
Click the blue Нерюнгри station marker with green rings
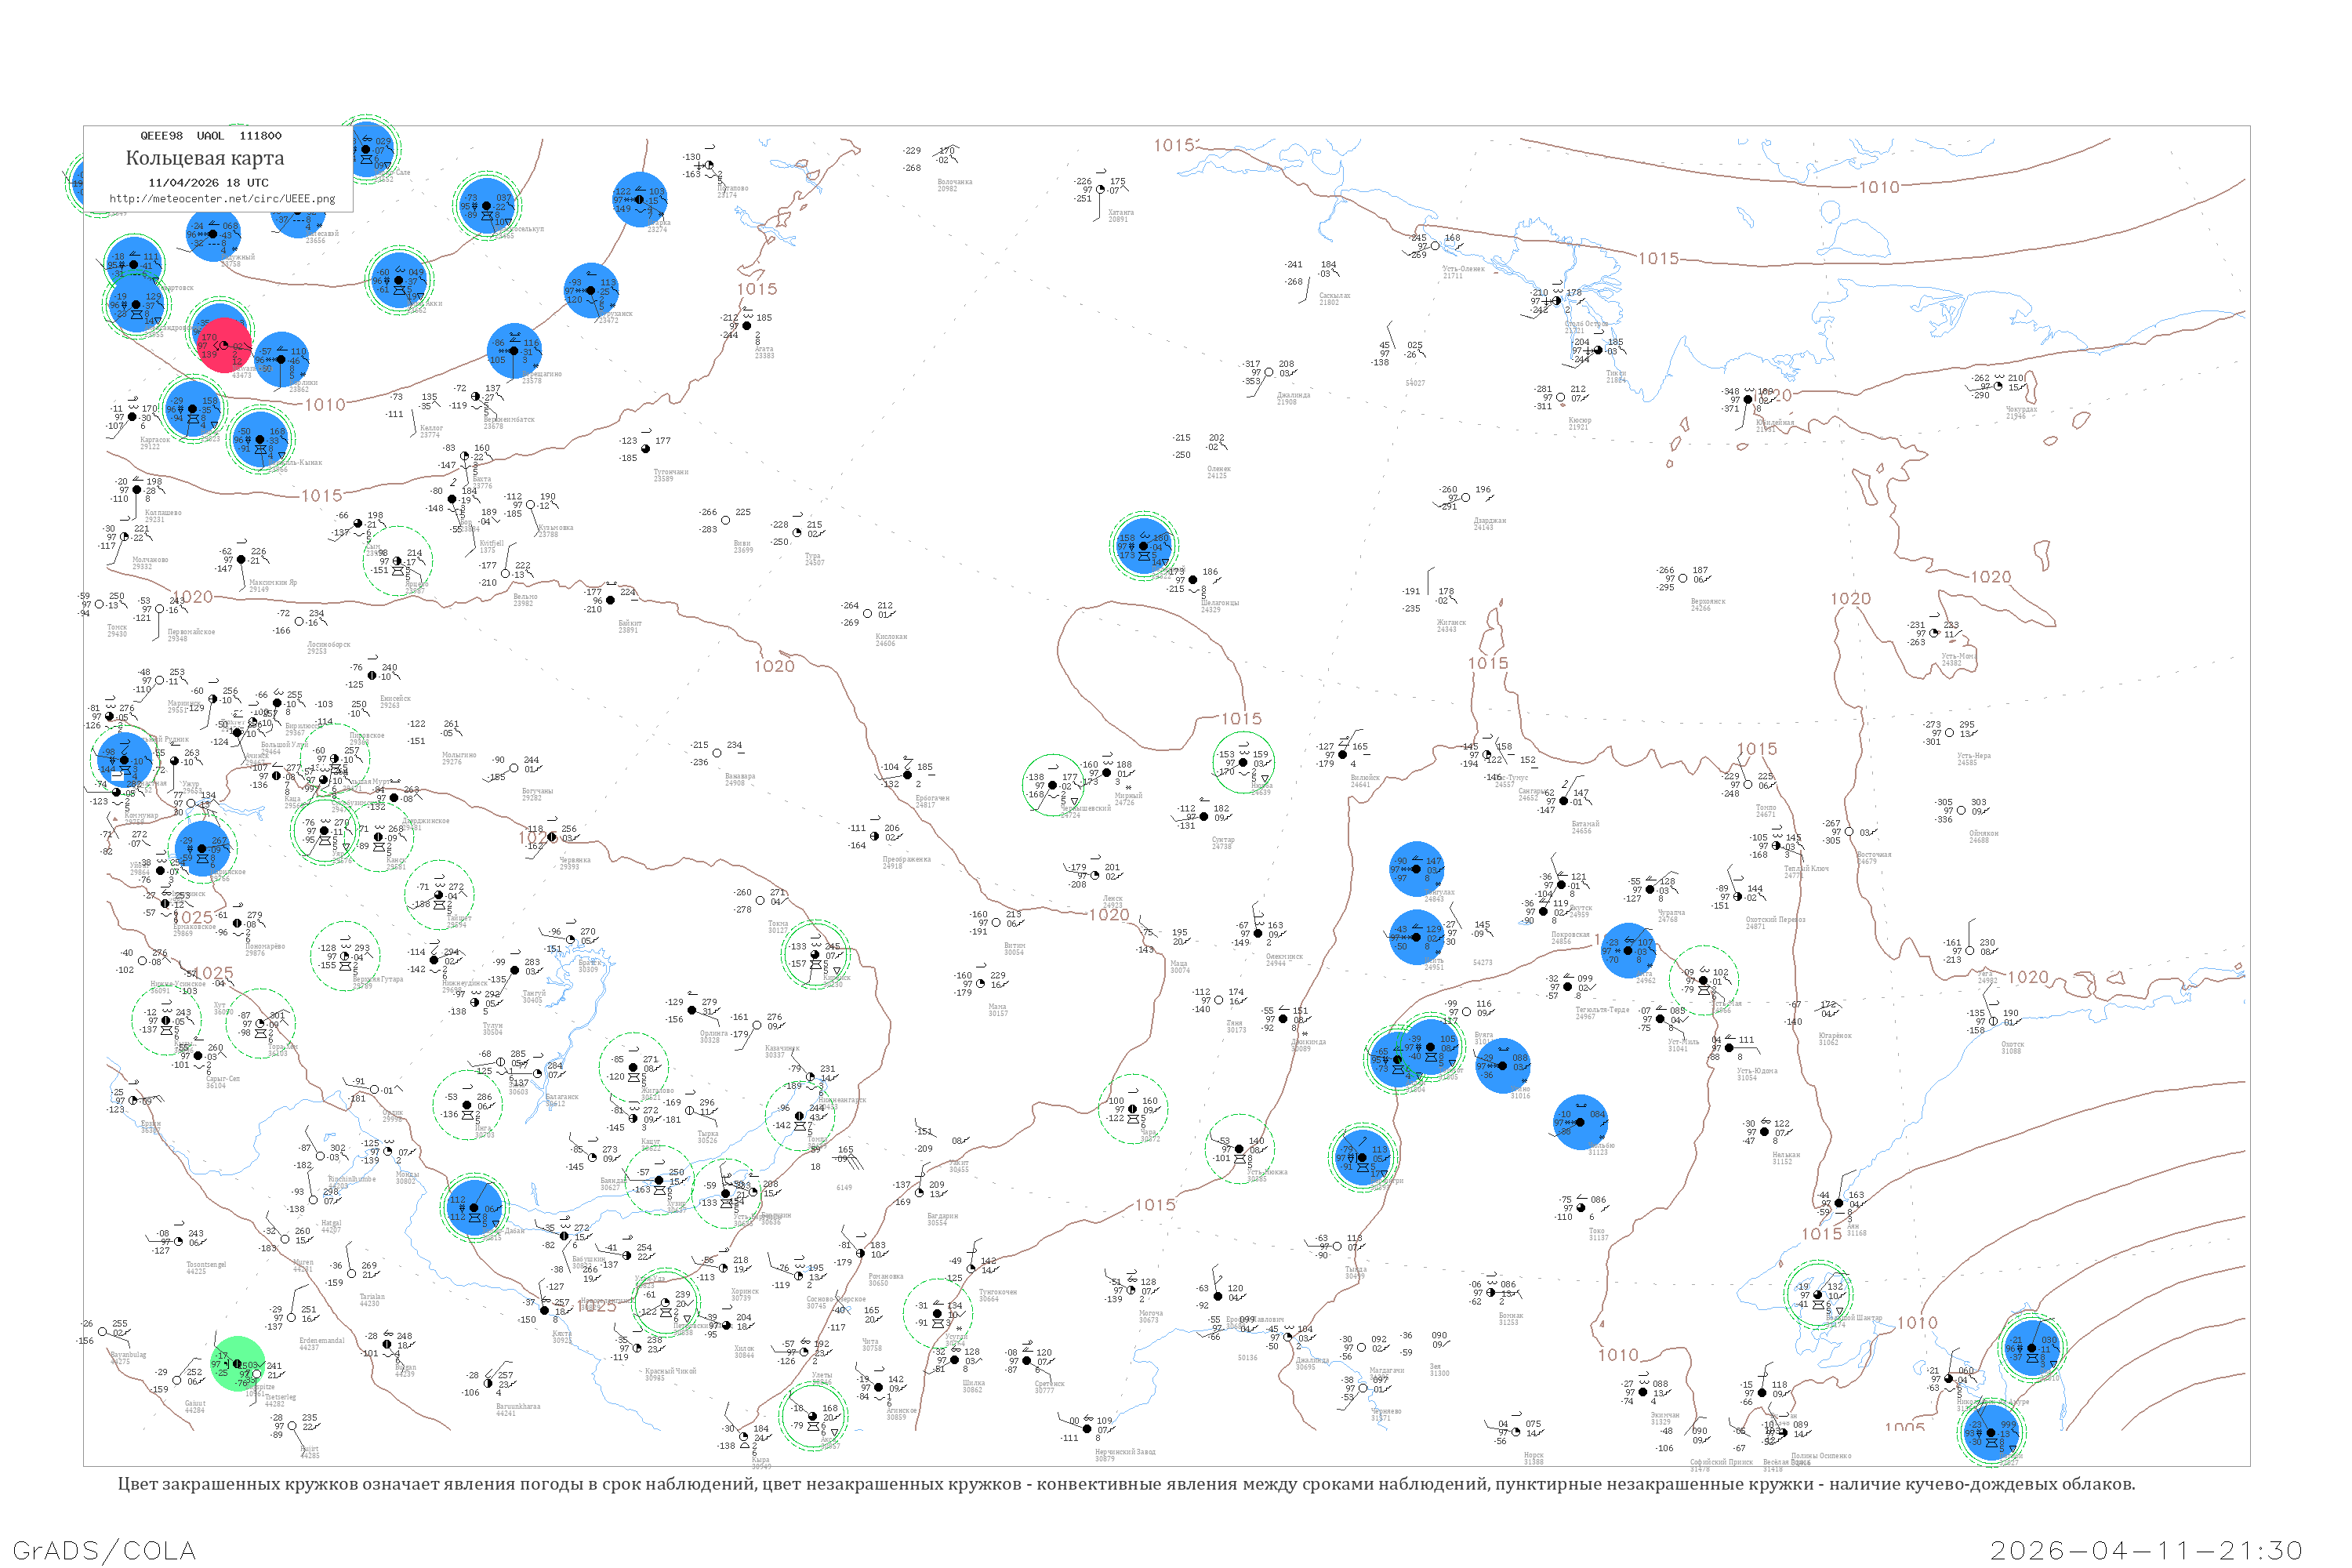[1362, 1157]
